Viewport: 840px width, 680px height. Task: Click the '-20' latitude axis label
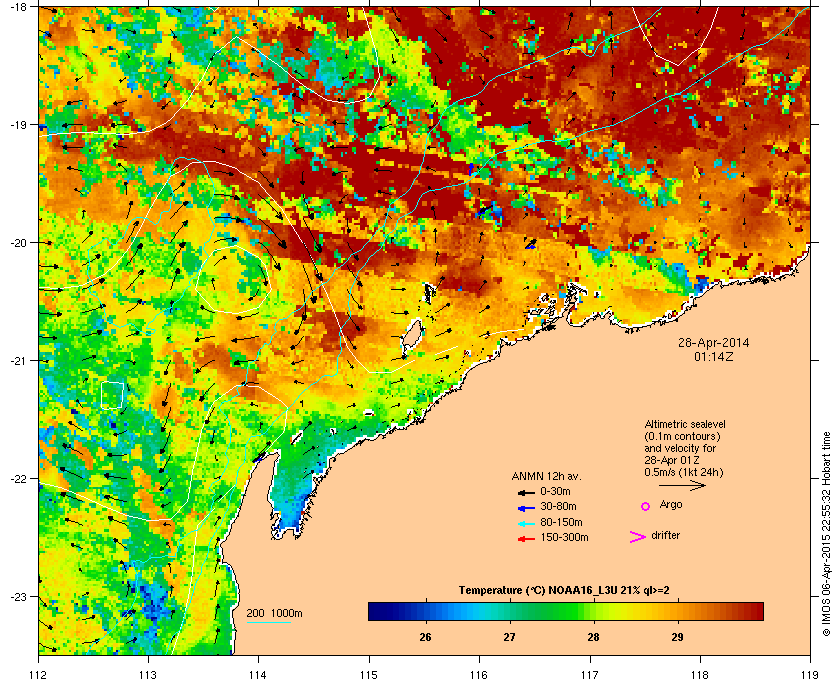tap(19, 243)
